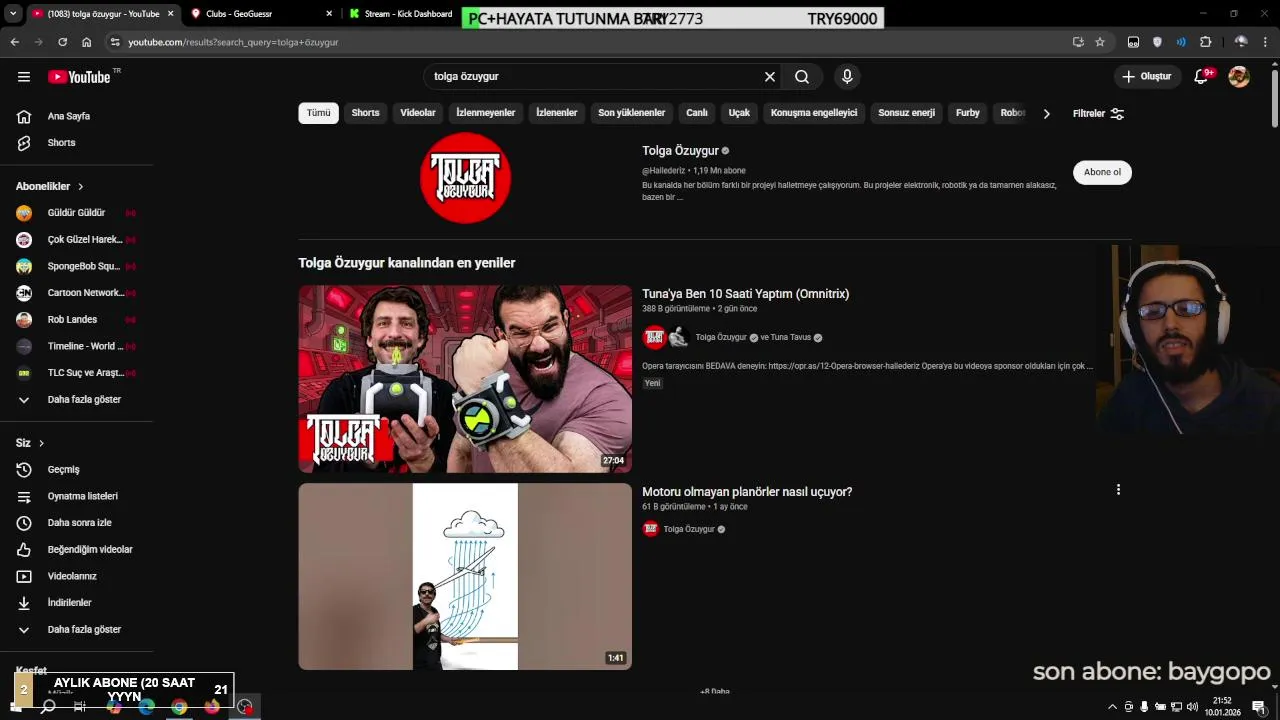Start voice search with the microphone
This screenshot has height=720, width=1280.
847,77
